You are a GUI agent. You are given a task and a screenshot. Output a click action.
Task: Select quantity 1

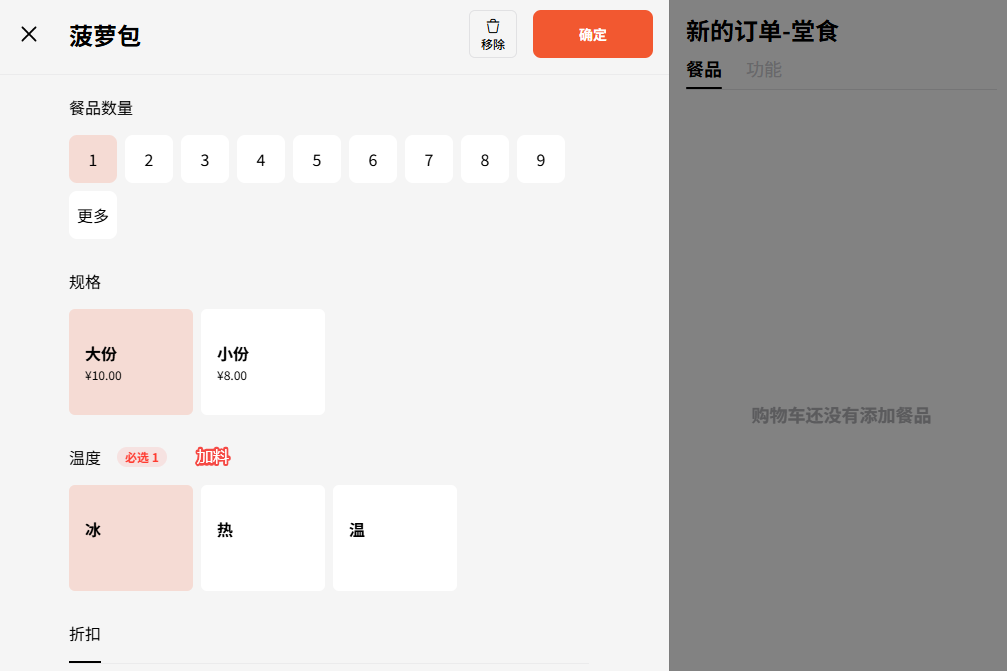pos(93,159)
